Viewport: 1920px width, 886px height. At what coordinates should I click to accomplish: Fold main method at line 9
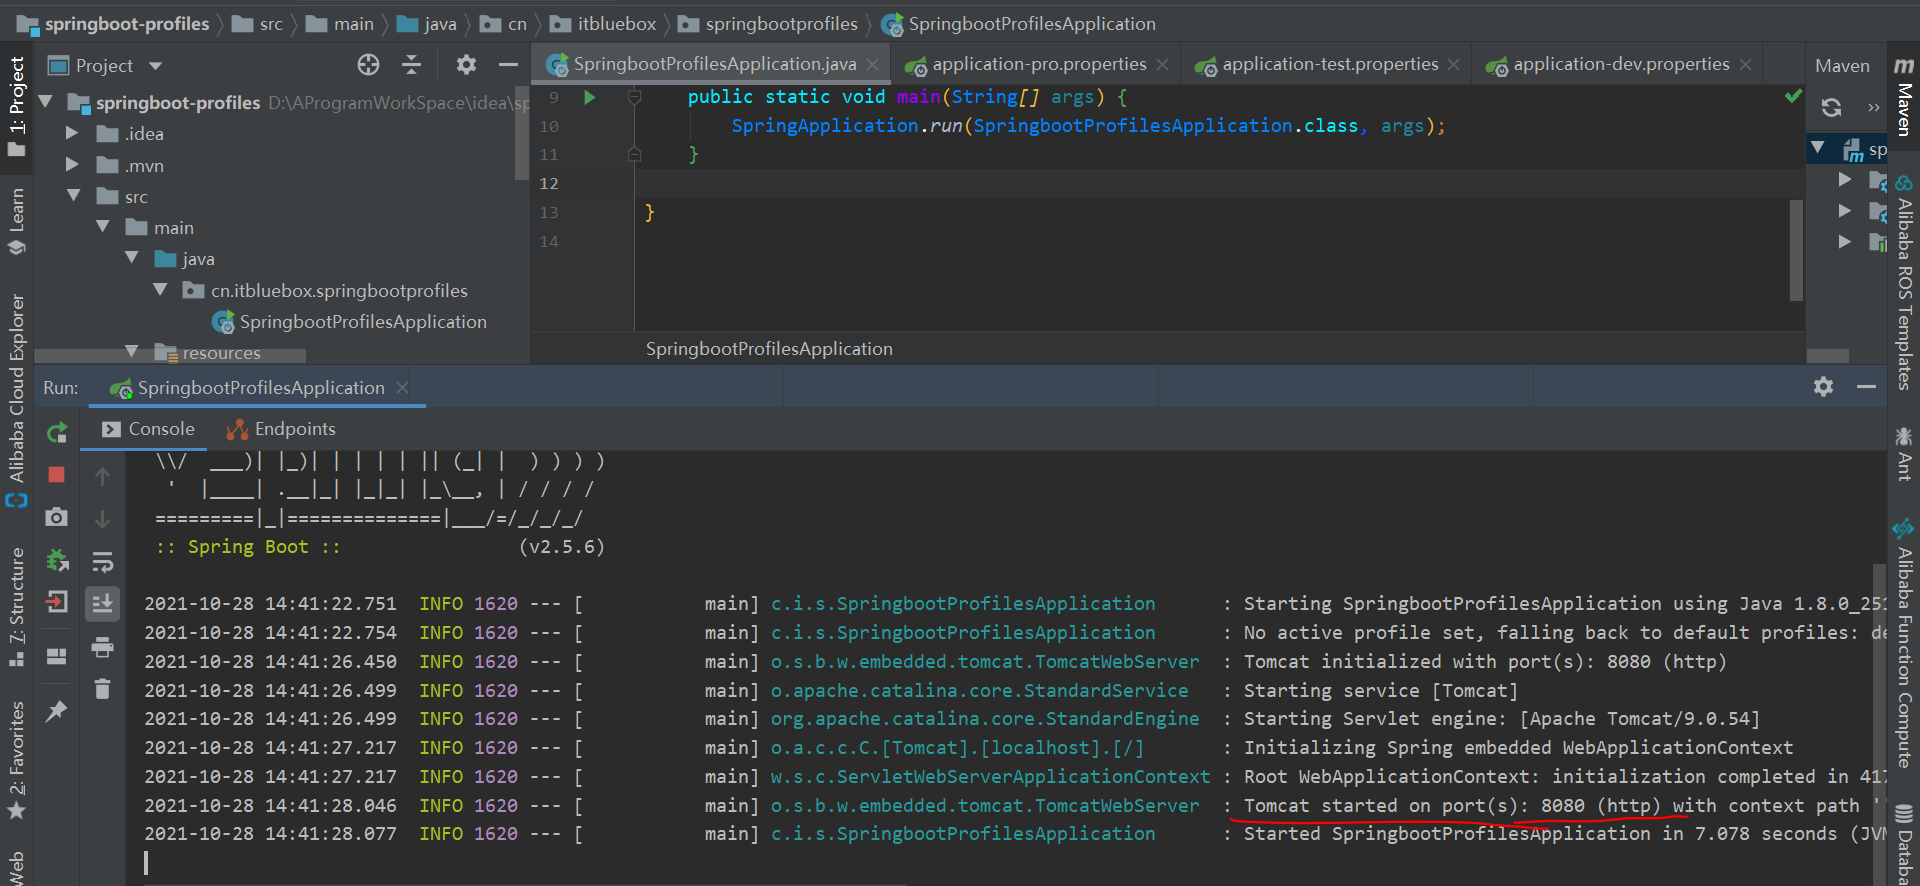(x=634, y=97)
